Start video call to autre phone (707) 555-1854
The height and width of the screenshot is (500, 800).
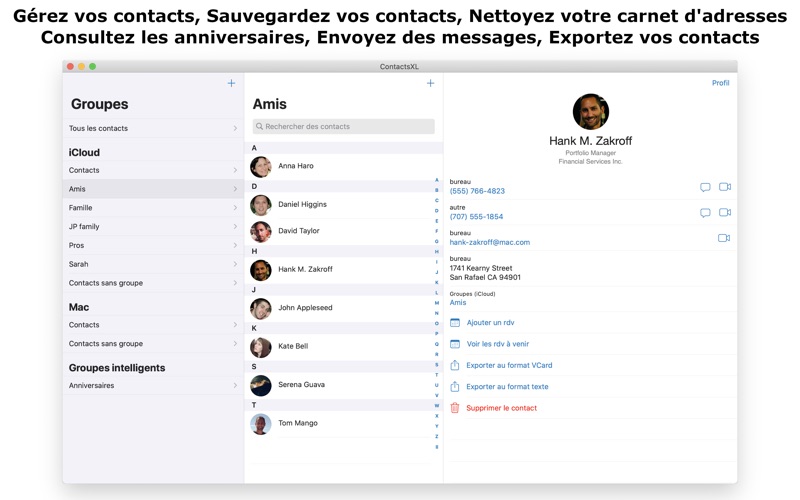point(724,212)
